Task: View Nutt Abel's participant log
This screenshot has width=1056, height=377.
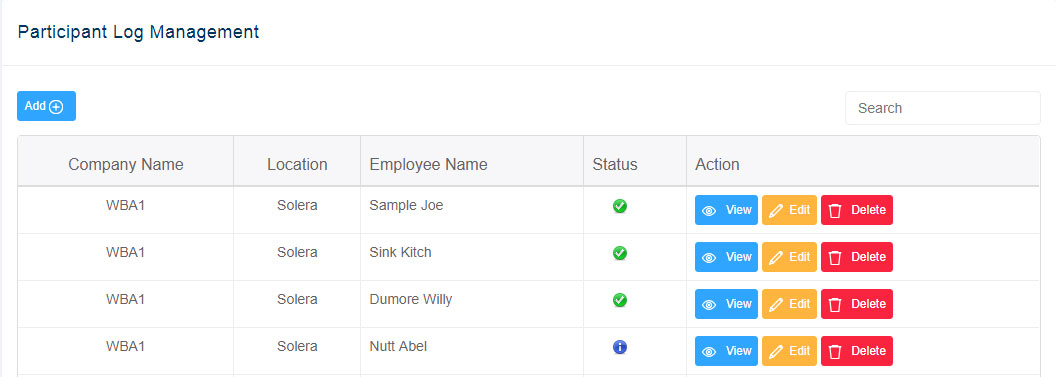Action: (726, 351)
